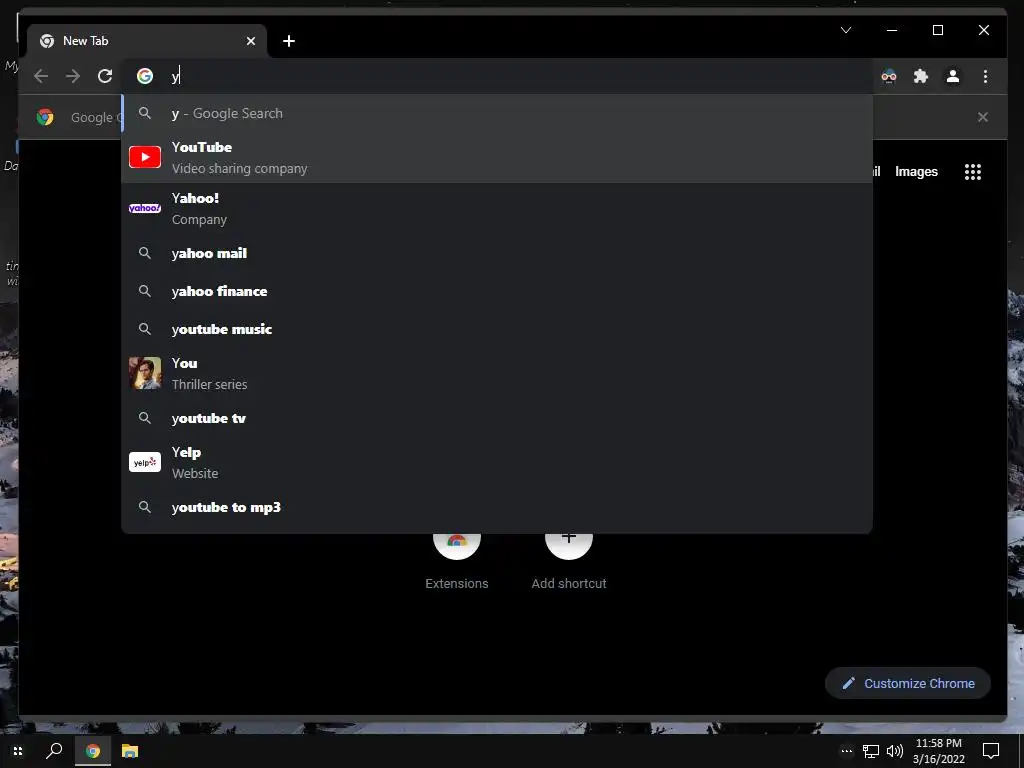Open the Windows Start menu
1024x768 pixels.
pos(18,751)
